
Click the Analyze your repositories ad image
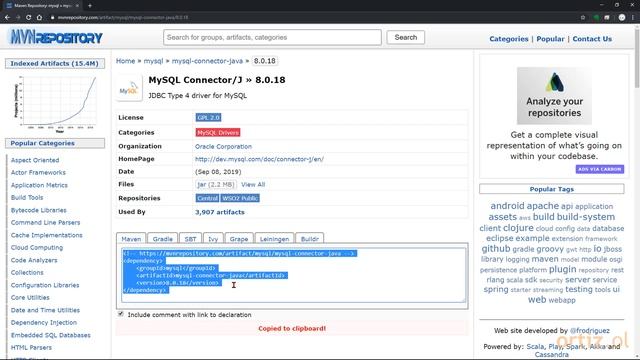pos(554,96)
